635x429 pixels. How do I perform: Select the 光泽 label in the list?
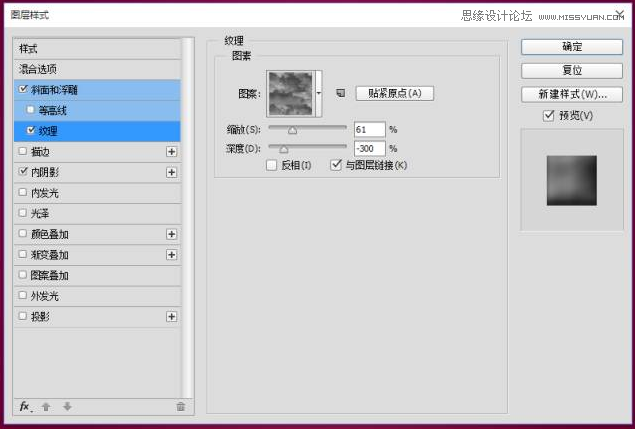[x=40, y=214]
